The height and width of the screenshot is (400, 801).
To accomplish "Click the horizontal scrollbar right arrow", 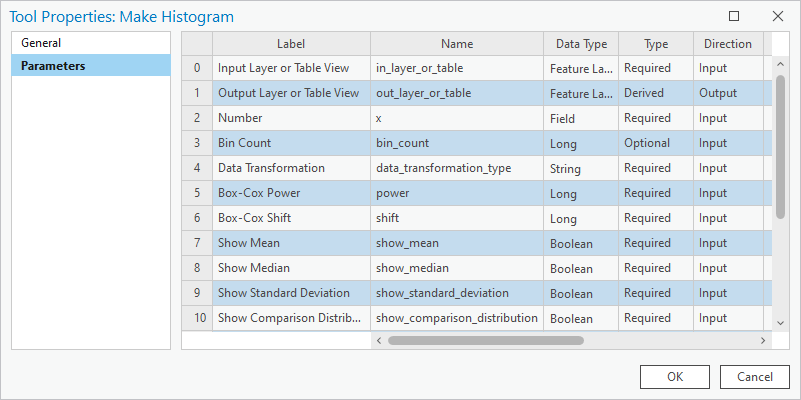I will coord(763,340).
